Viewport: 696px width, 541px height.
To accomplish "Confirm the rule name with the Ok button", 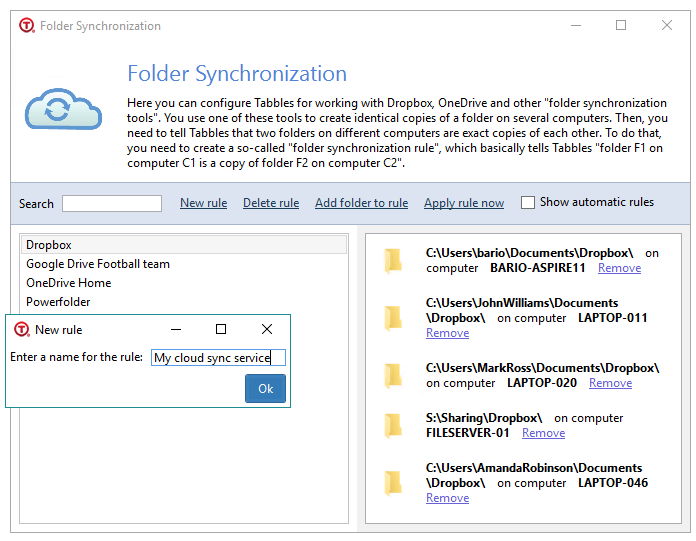I will click(265, 388).
